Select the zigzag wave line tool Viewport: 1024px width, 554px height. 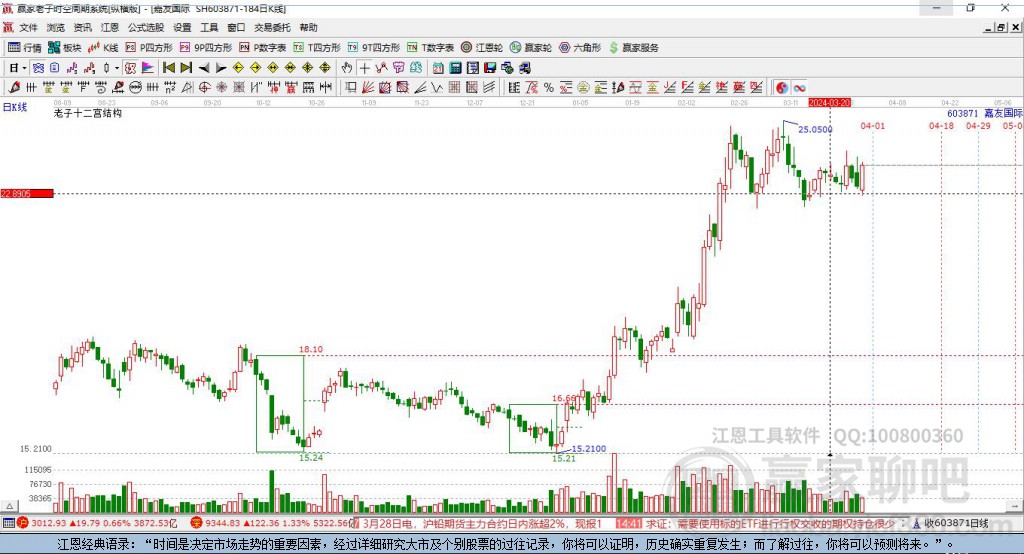pyautogui.click(x=437, y=88)
